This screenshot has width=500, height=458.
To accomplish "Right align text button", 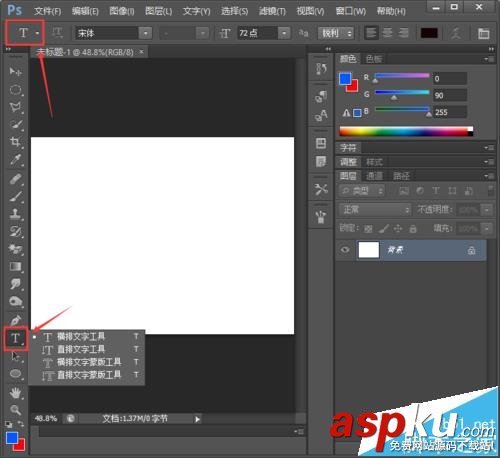I will point(403,33).
